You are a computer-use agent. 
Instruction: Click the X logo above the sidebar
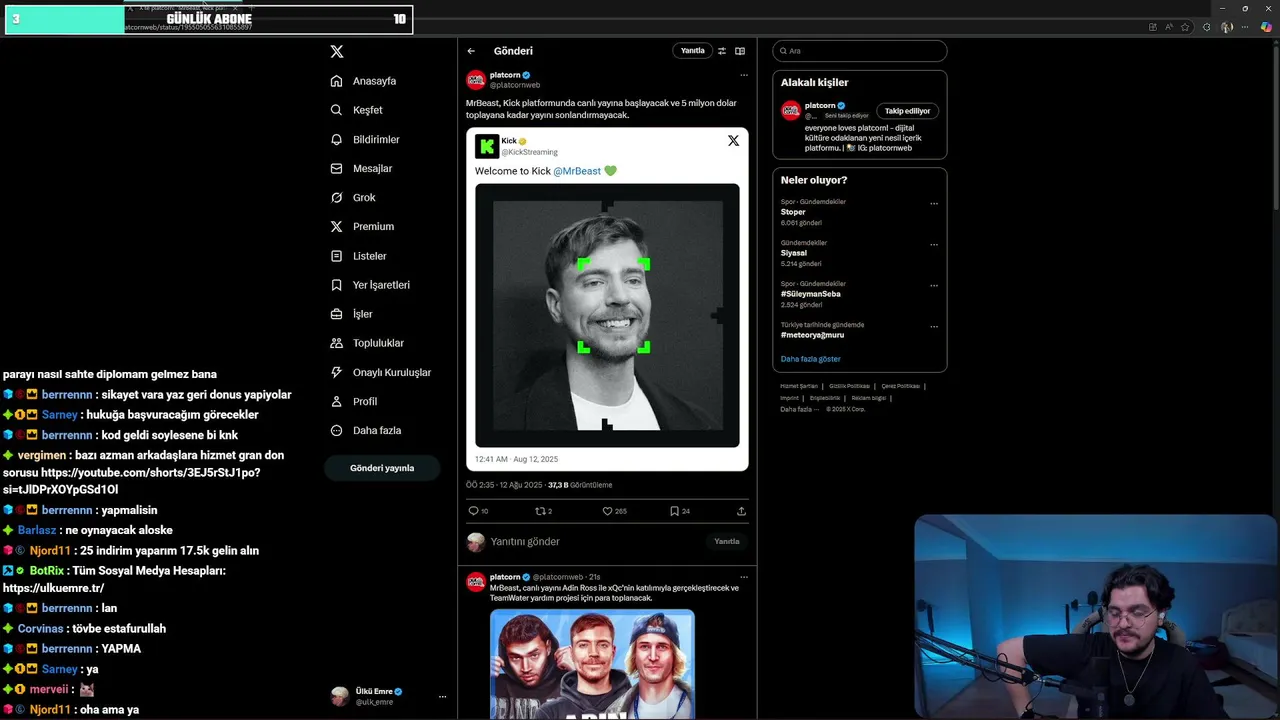coord(337,51)
